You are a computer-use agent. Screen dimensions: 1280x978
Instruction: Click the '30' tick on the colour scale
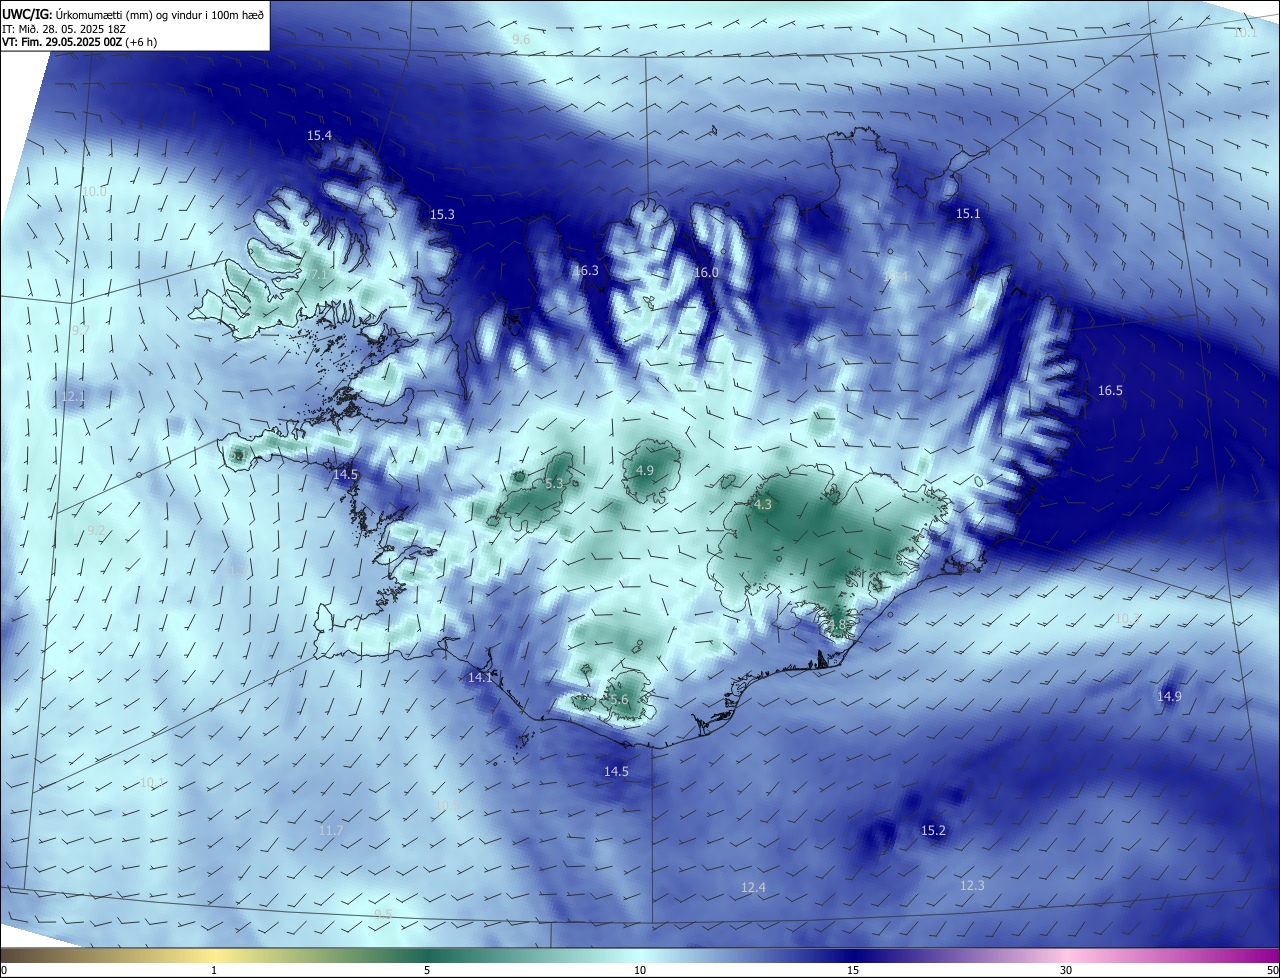coord(1066,970)
